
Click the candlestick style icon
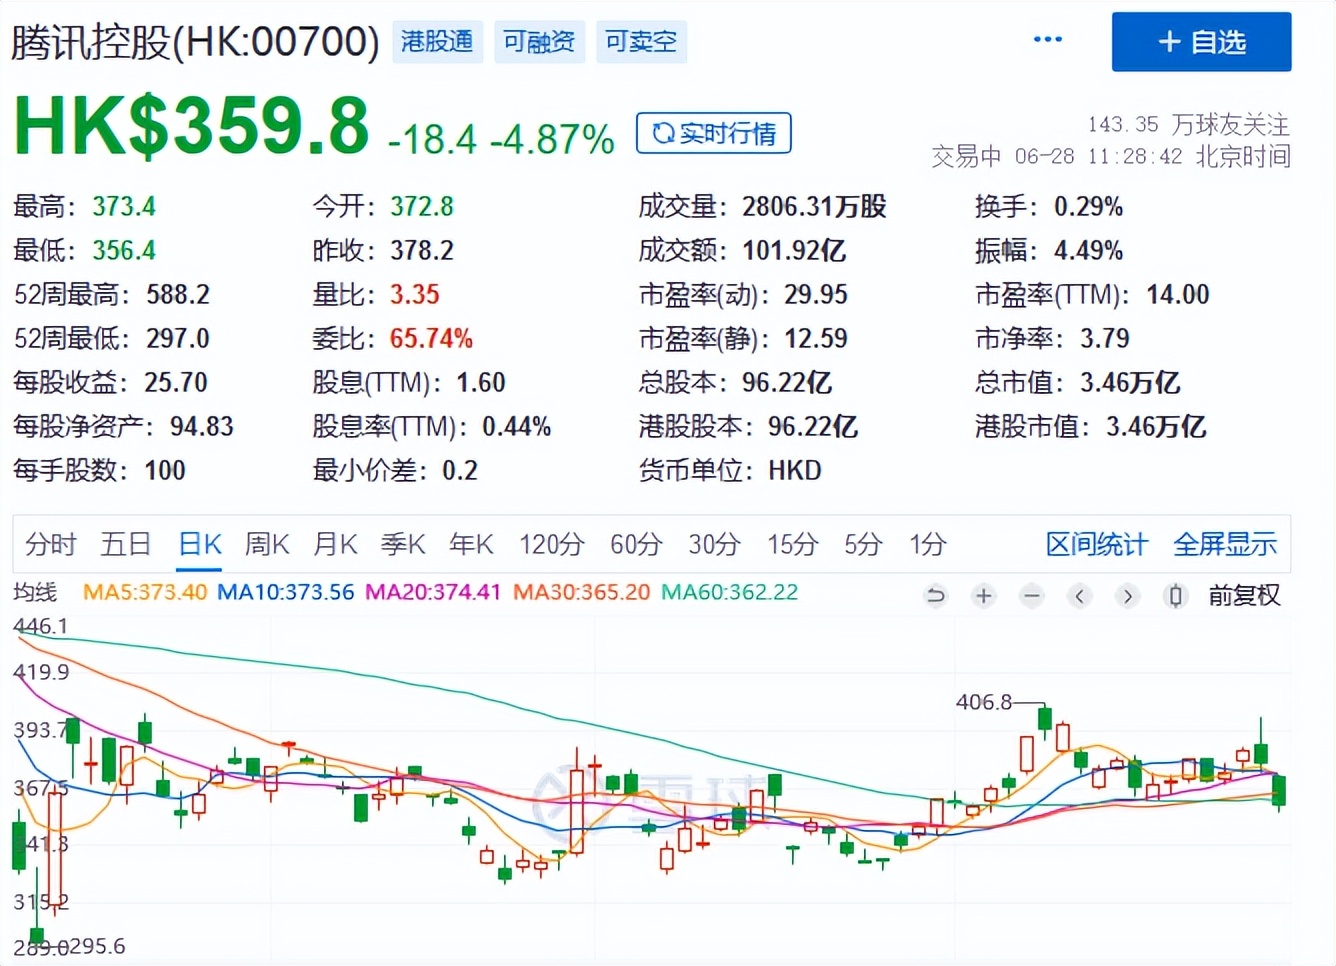click(1176, 596)
